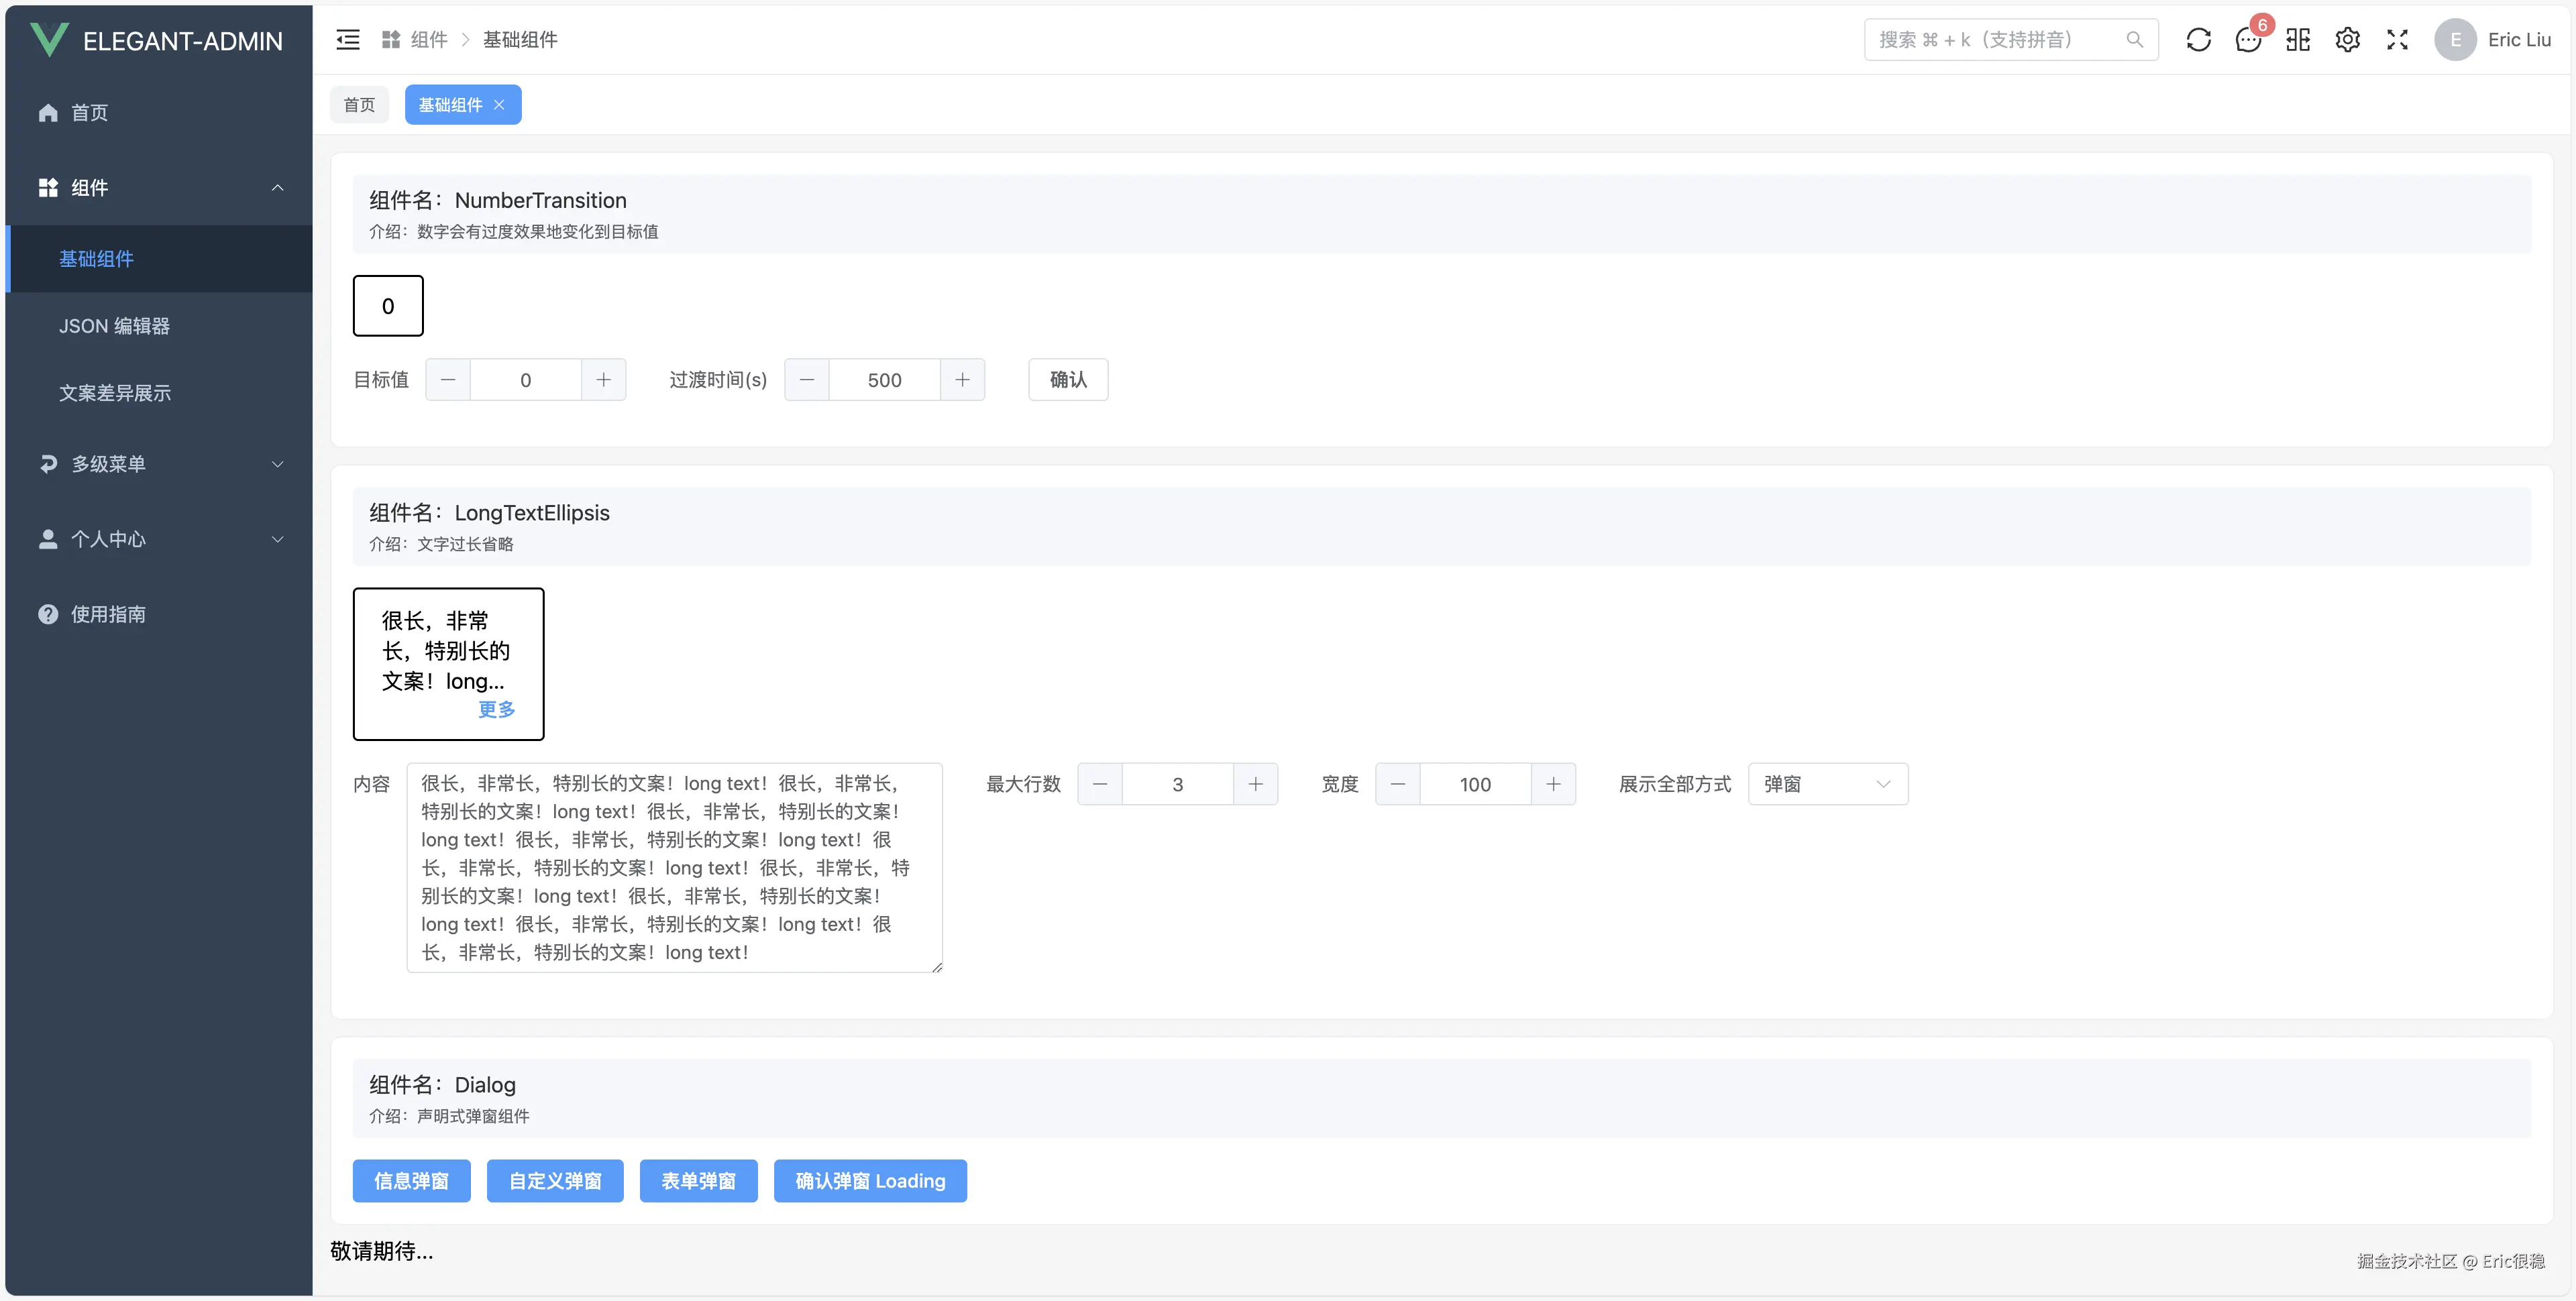Click the 内容 textarea field
The width and height of the screenshot is (2576, 1301).
pyautogui.click(x=674, y=867)
